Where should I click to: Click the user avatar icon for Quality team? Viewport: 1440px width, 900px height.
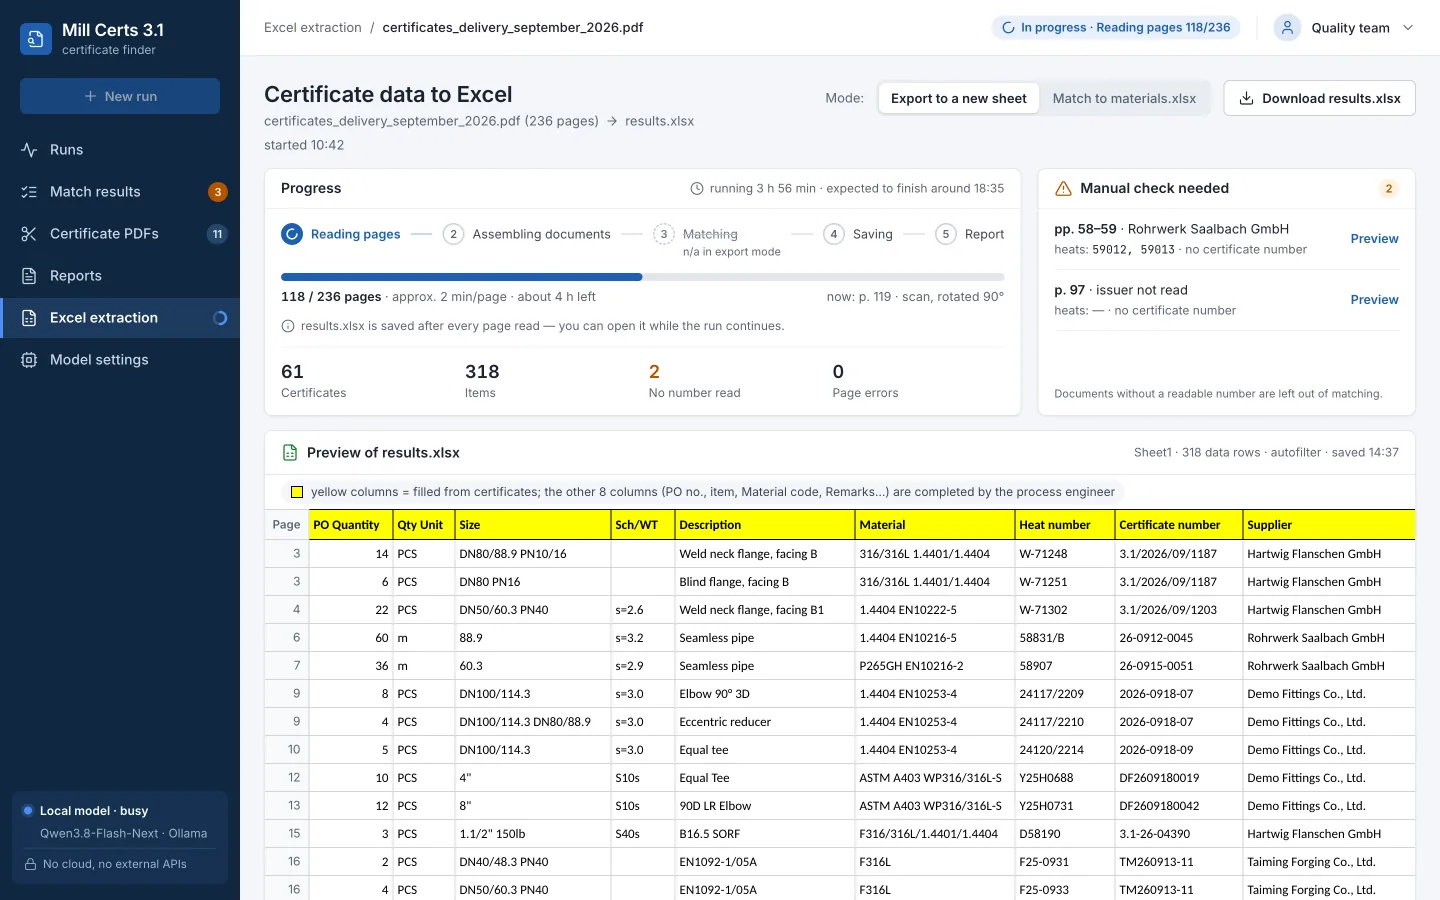pos(1287,28)
